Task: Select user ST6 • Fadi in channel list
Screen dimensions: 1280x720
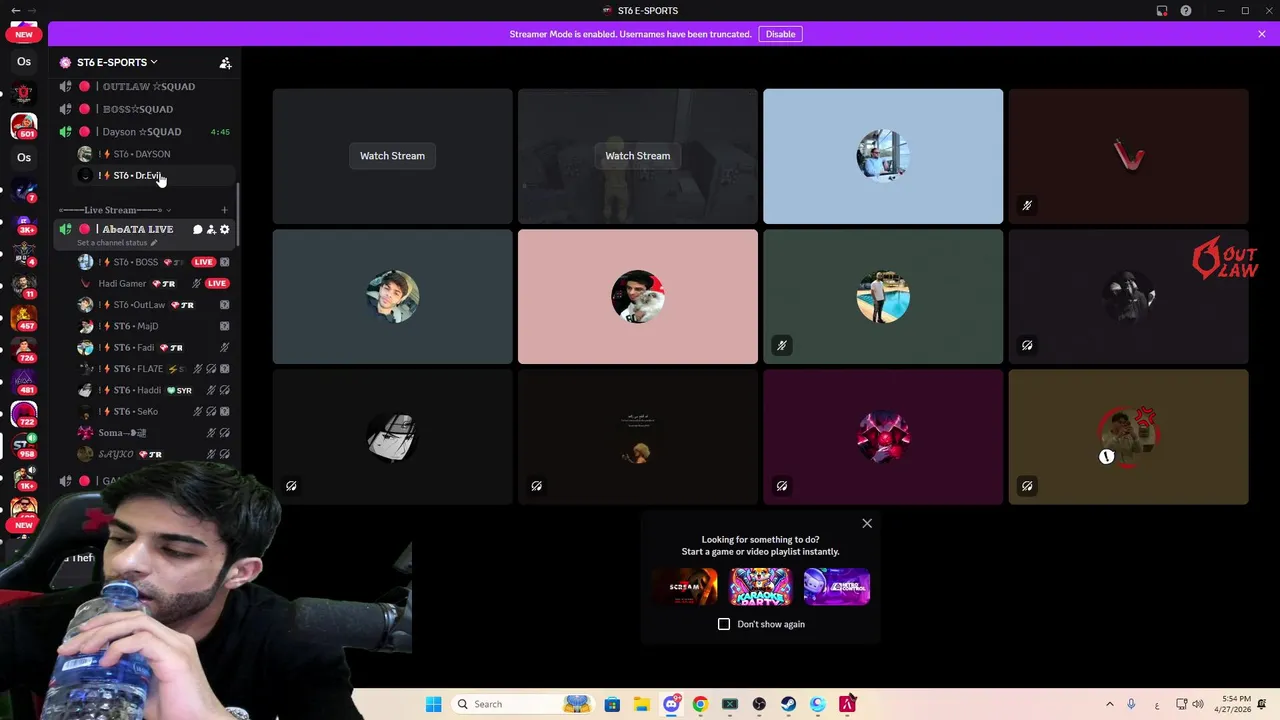Action: click(x=133, y=348)
